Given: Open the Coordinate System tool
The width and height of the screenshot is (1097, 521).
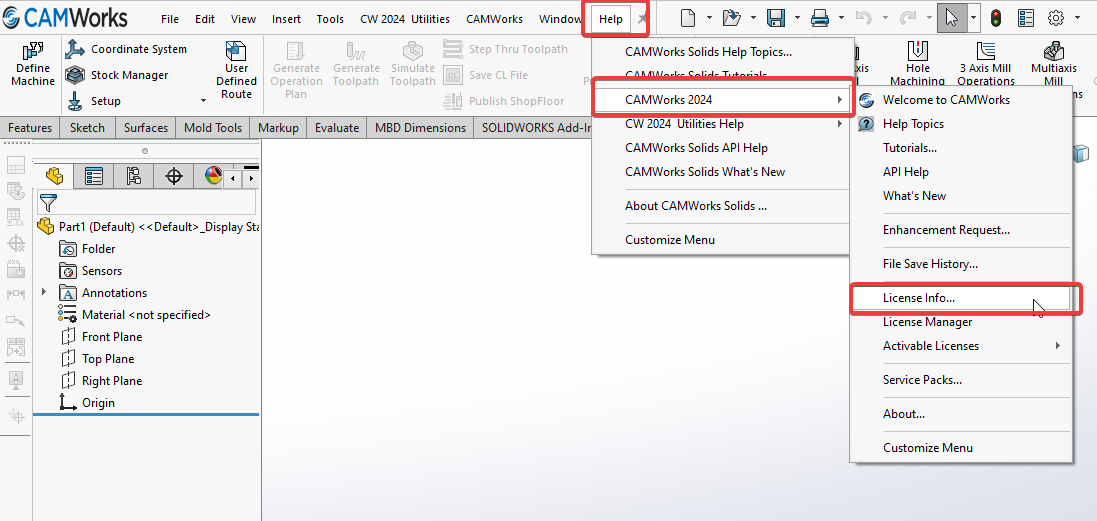Looking at the screenshot, I should click(x=126, y=49).
